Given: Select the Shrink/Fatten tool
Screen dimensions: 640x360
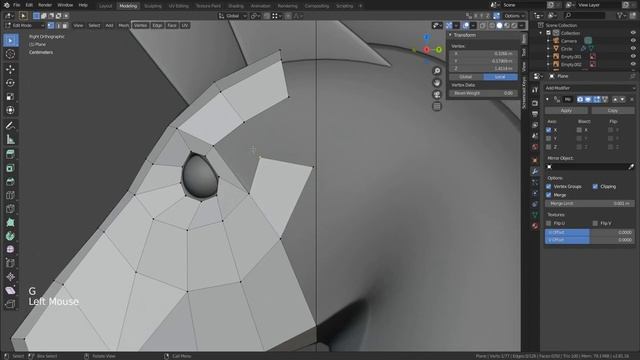Looking at the screenshot, I should coord(11,277).
